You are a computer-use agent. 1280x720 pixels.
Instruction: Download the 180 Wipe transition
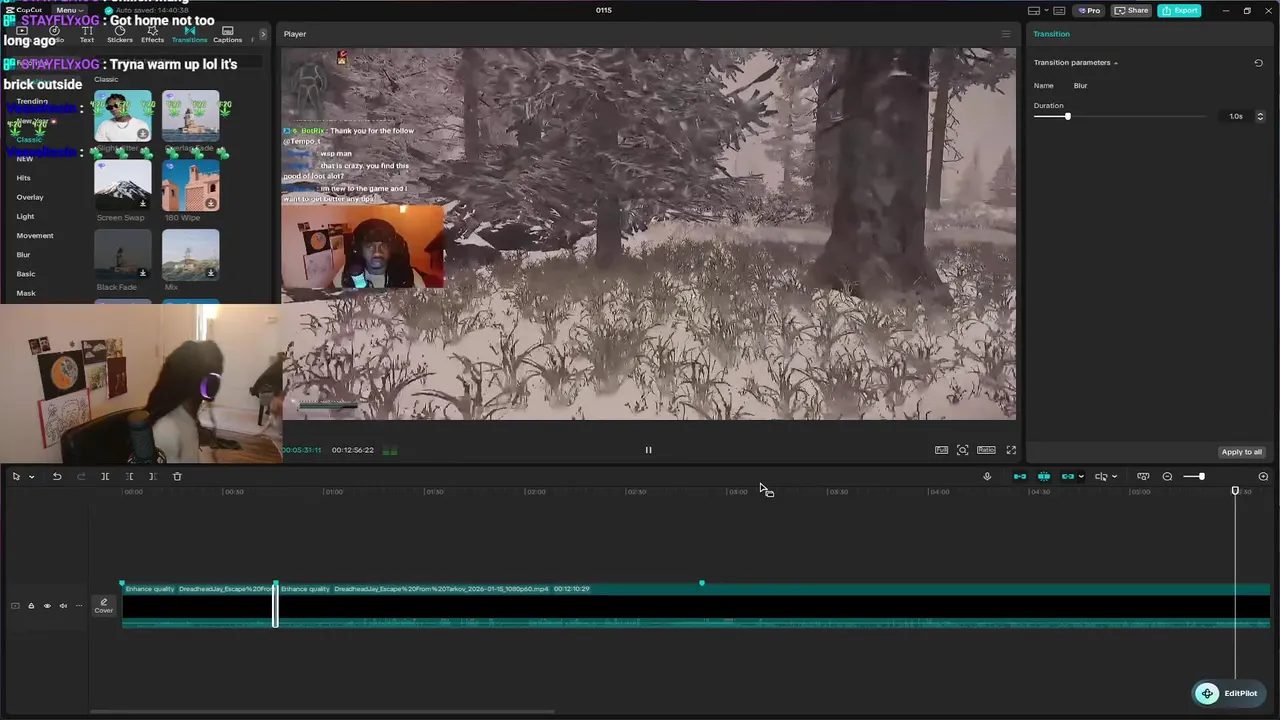(x=211, y=203)
